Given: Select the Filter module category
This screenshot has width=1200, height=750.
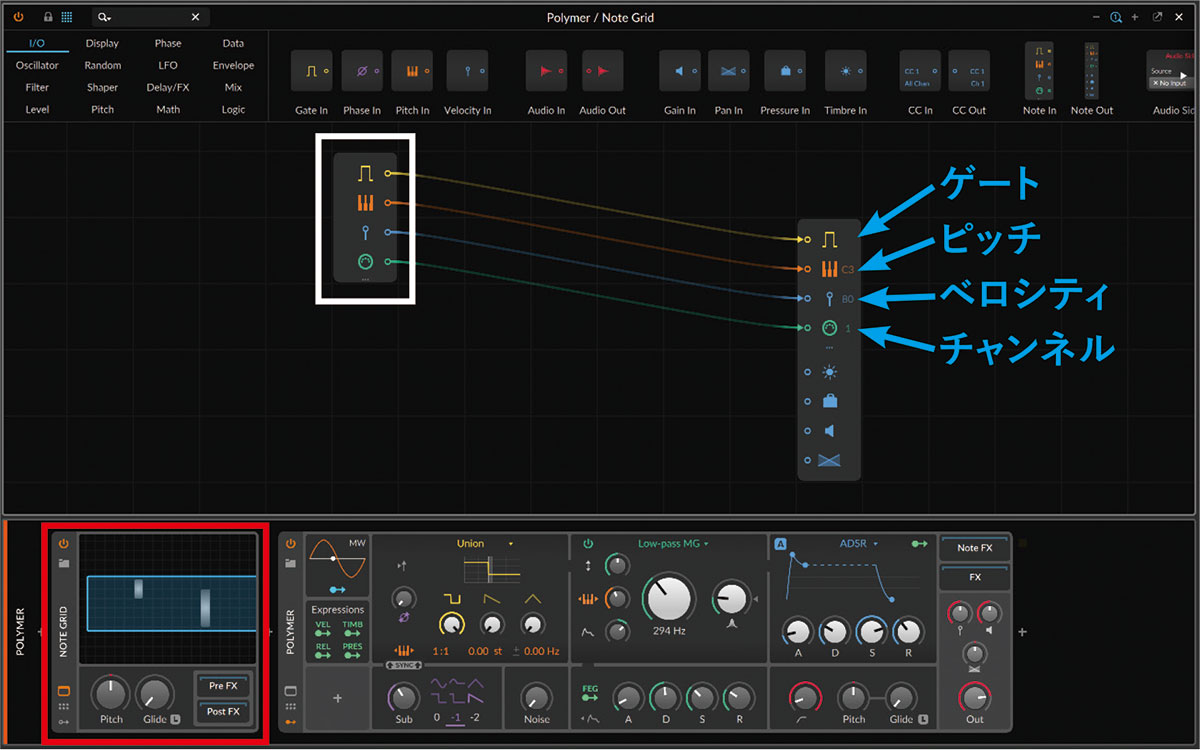Looking at the screenshot, I should tap(37, 87).
